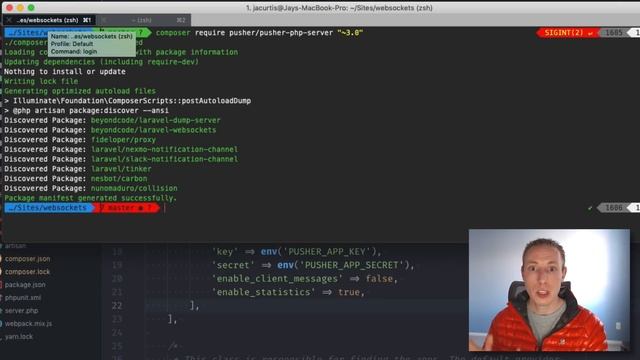This screenshot has height=360, width=640.
Task: Click 'enable_client_messages' in the editor code
Action: pyautogui.click(x=277, y=278)
